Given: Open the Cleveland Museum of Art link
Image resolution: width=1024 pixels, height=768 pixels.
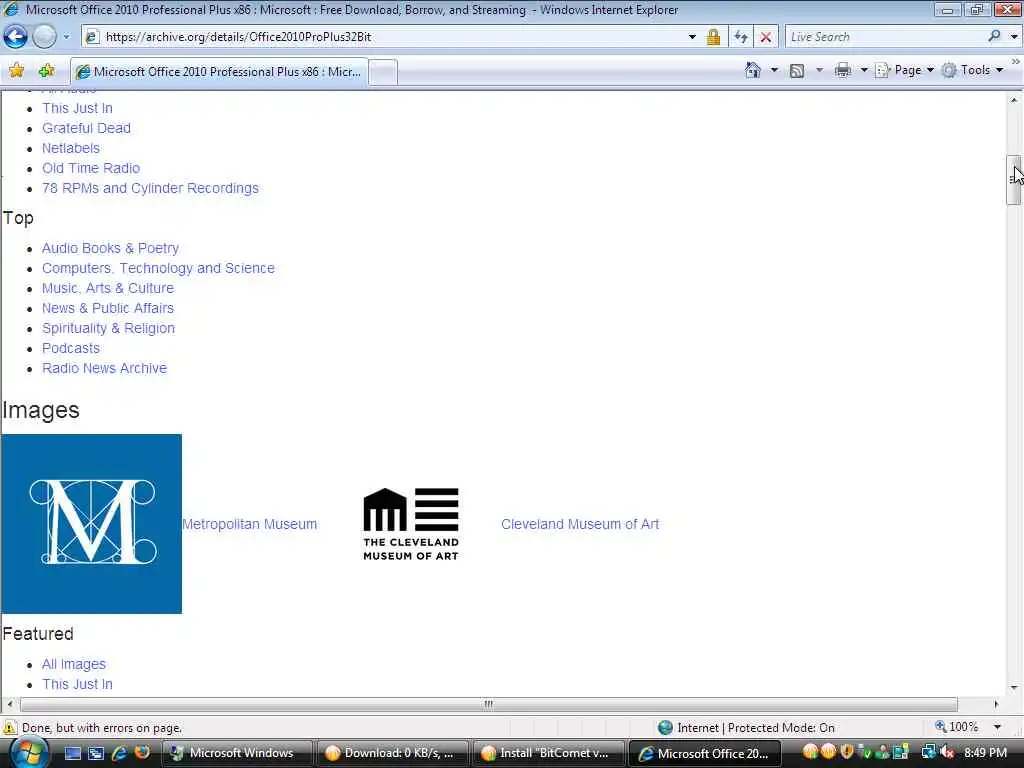Looking at the screenshot, I should coord(580,524).
